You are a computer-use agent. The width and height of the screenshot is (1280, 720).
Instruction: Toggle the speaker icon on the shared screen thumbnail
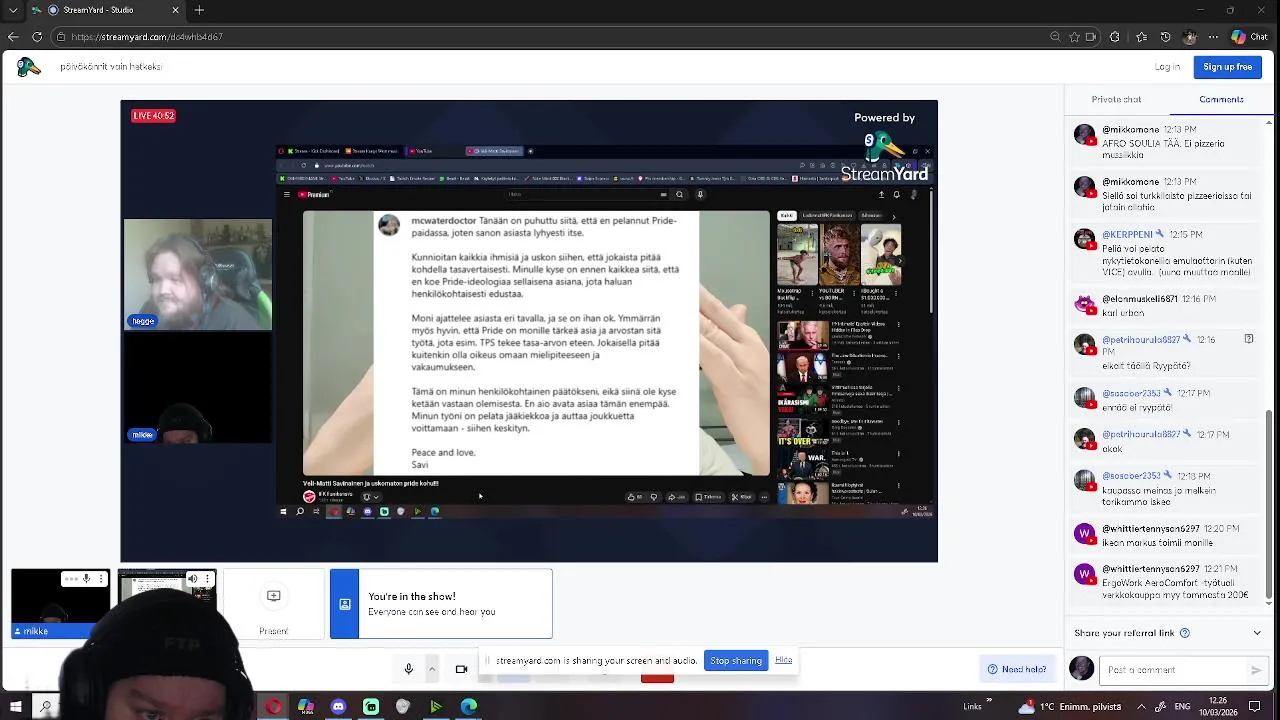pos(192,579)
